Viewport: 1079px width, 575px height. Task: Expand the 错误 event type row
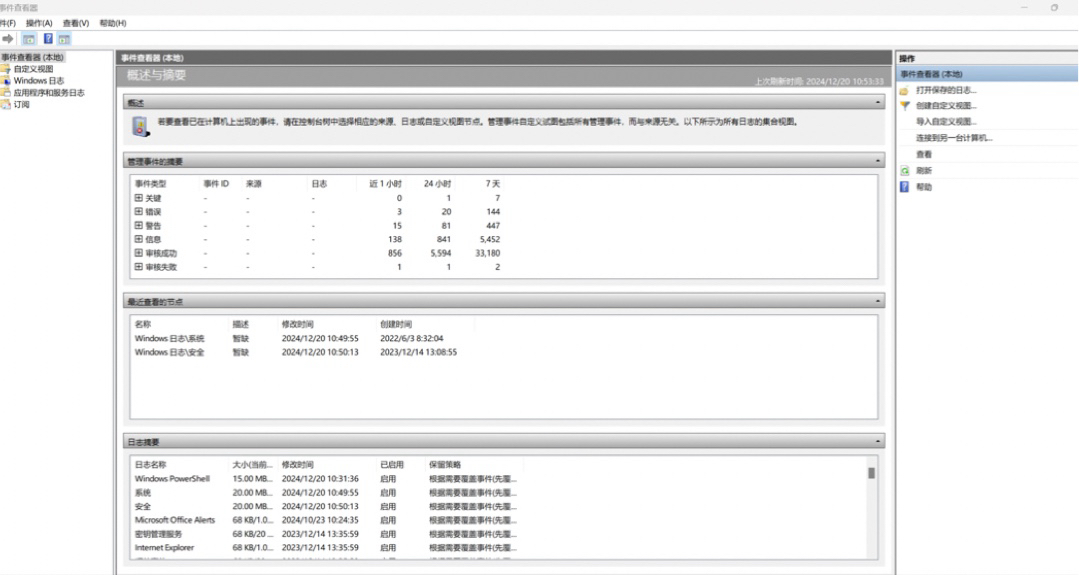click(139, 212)
